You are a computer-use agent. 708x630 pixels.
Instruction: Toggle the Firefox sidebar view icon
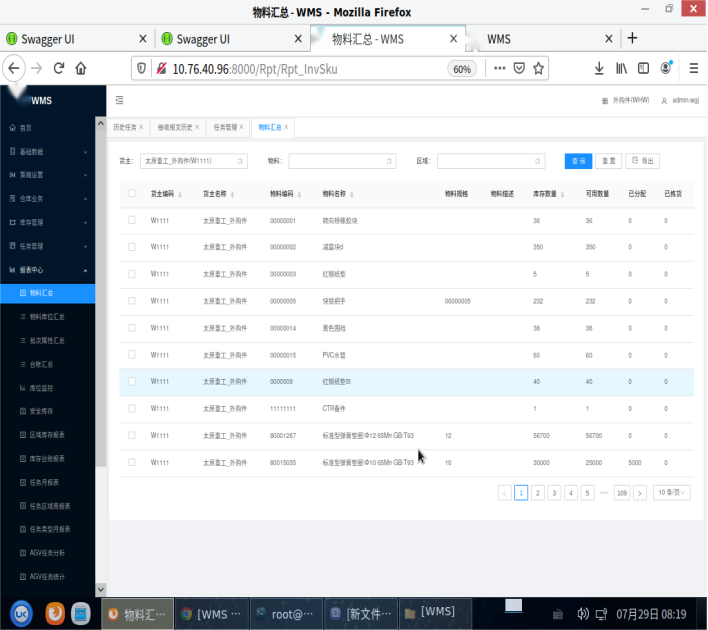[643, 68]
